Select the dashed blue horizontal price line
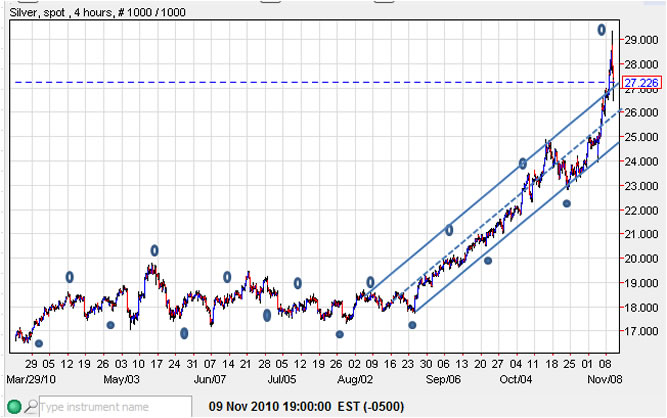Viewport: 667px width, 418px height. tap(300, 82)
